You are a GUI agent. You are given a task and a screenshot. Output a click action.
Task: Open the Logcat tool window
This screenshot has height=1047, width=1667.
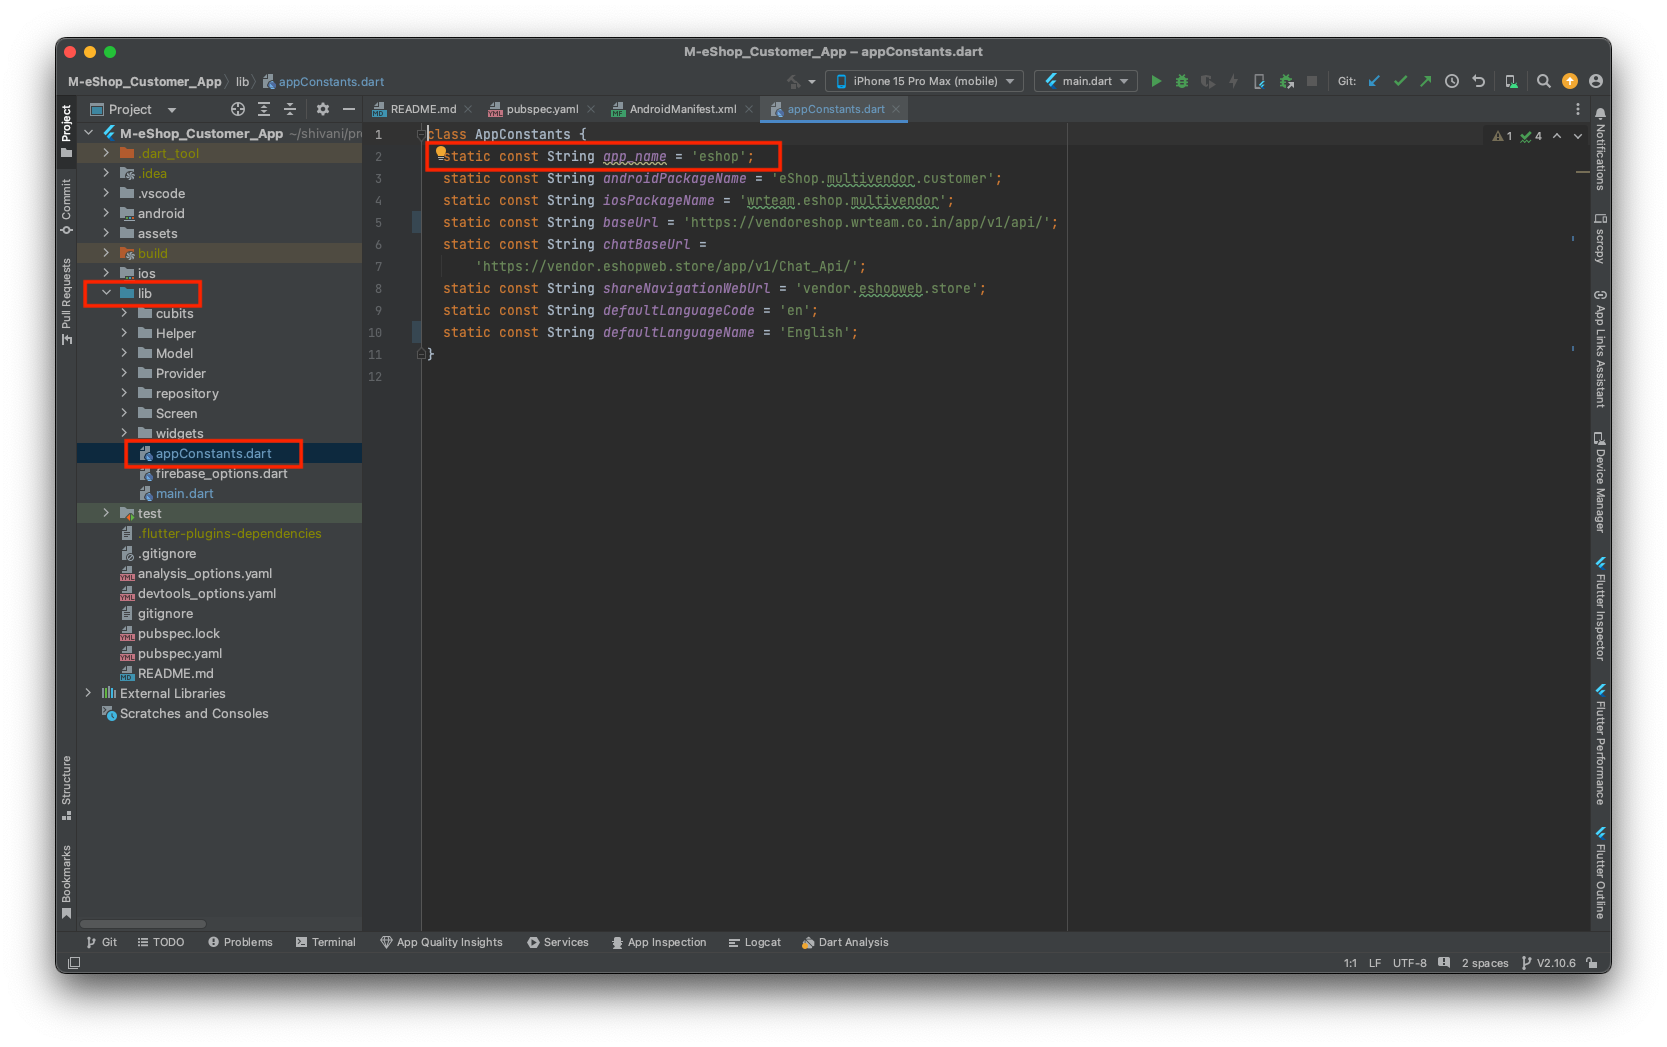click(x=755, y=942)
